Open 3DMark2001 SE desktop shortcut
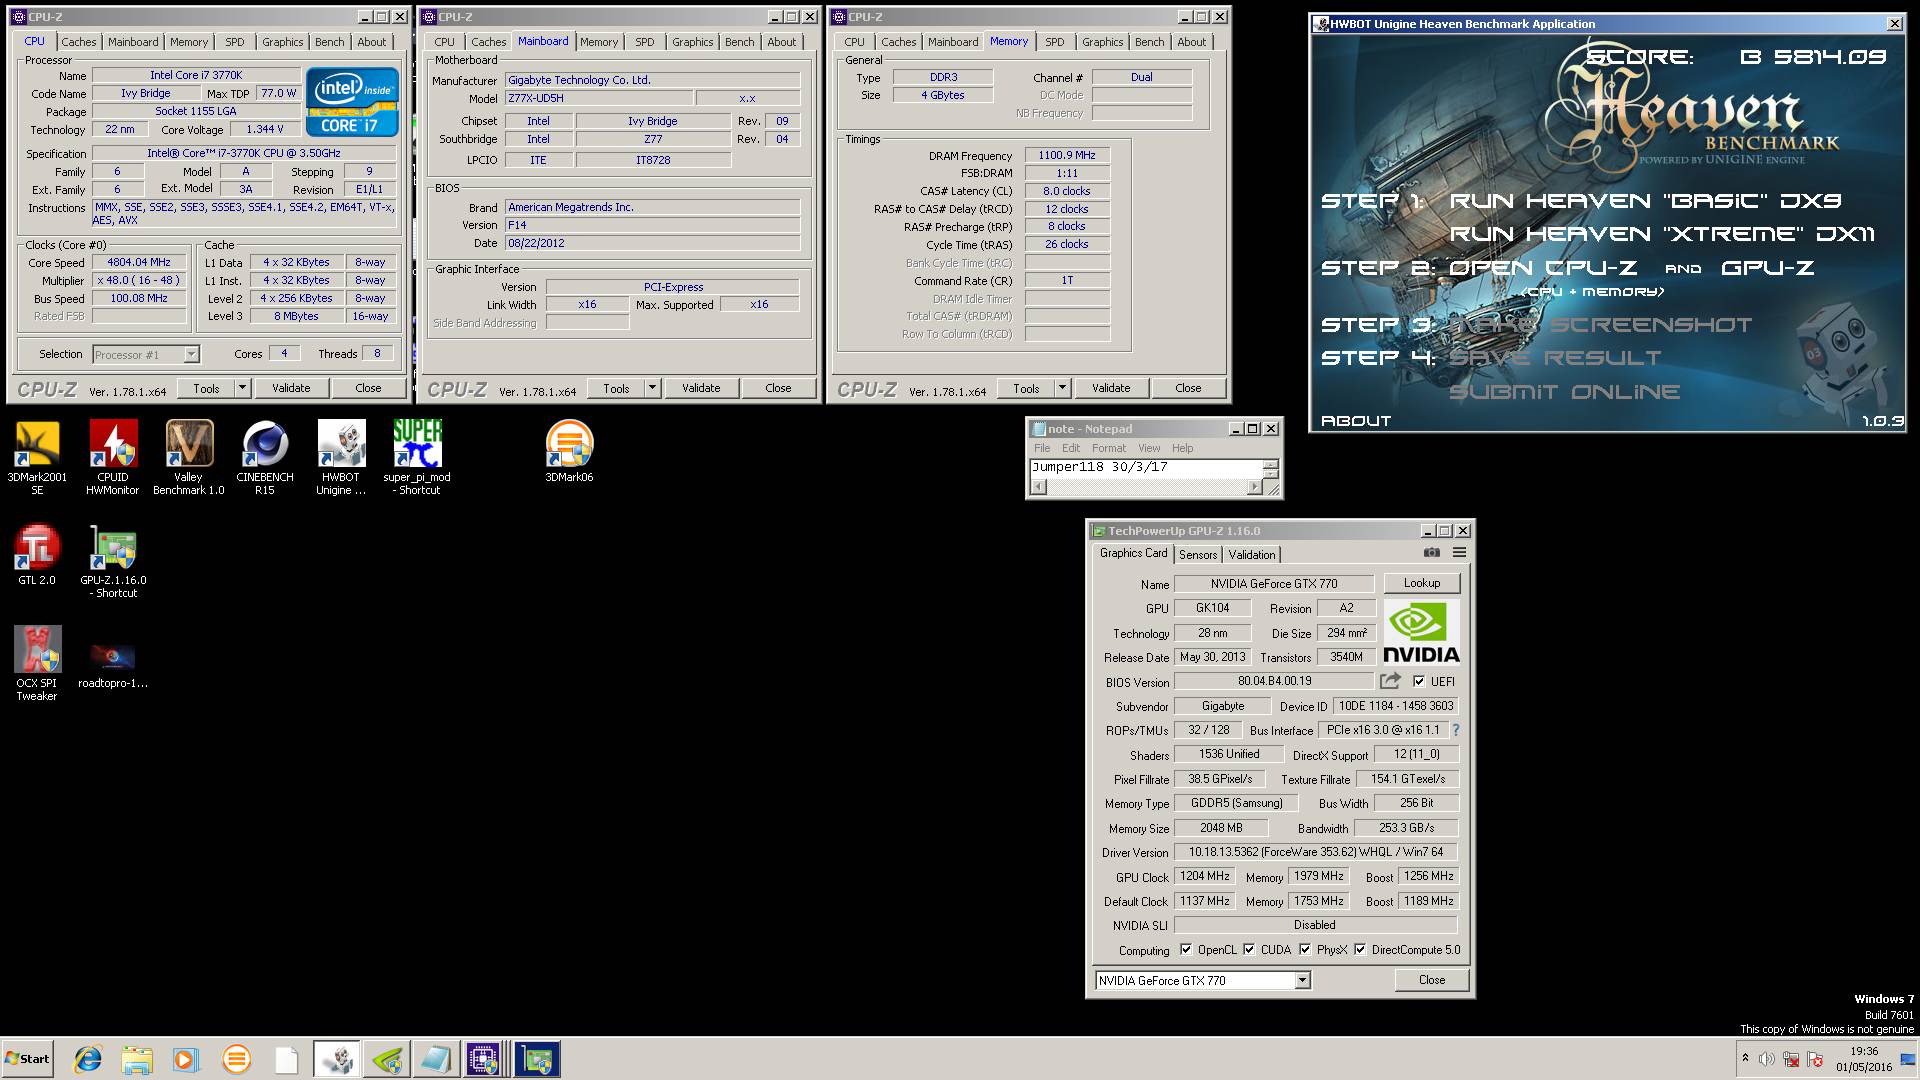The width and height of the screenshot is (1920, 1080). pos(37,457)
